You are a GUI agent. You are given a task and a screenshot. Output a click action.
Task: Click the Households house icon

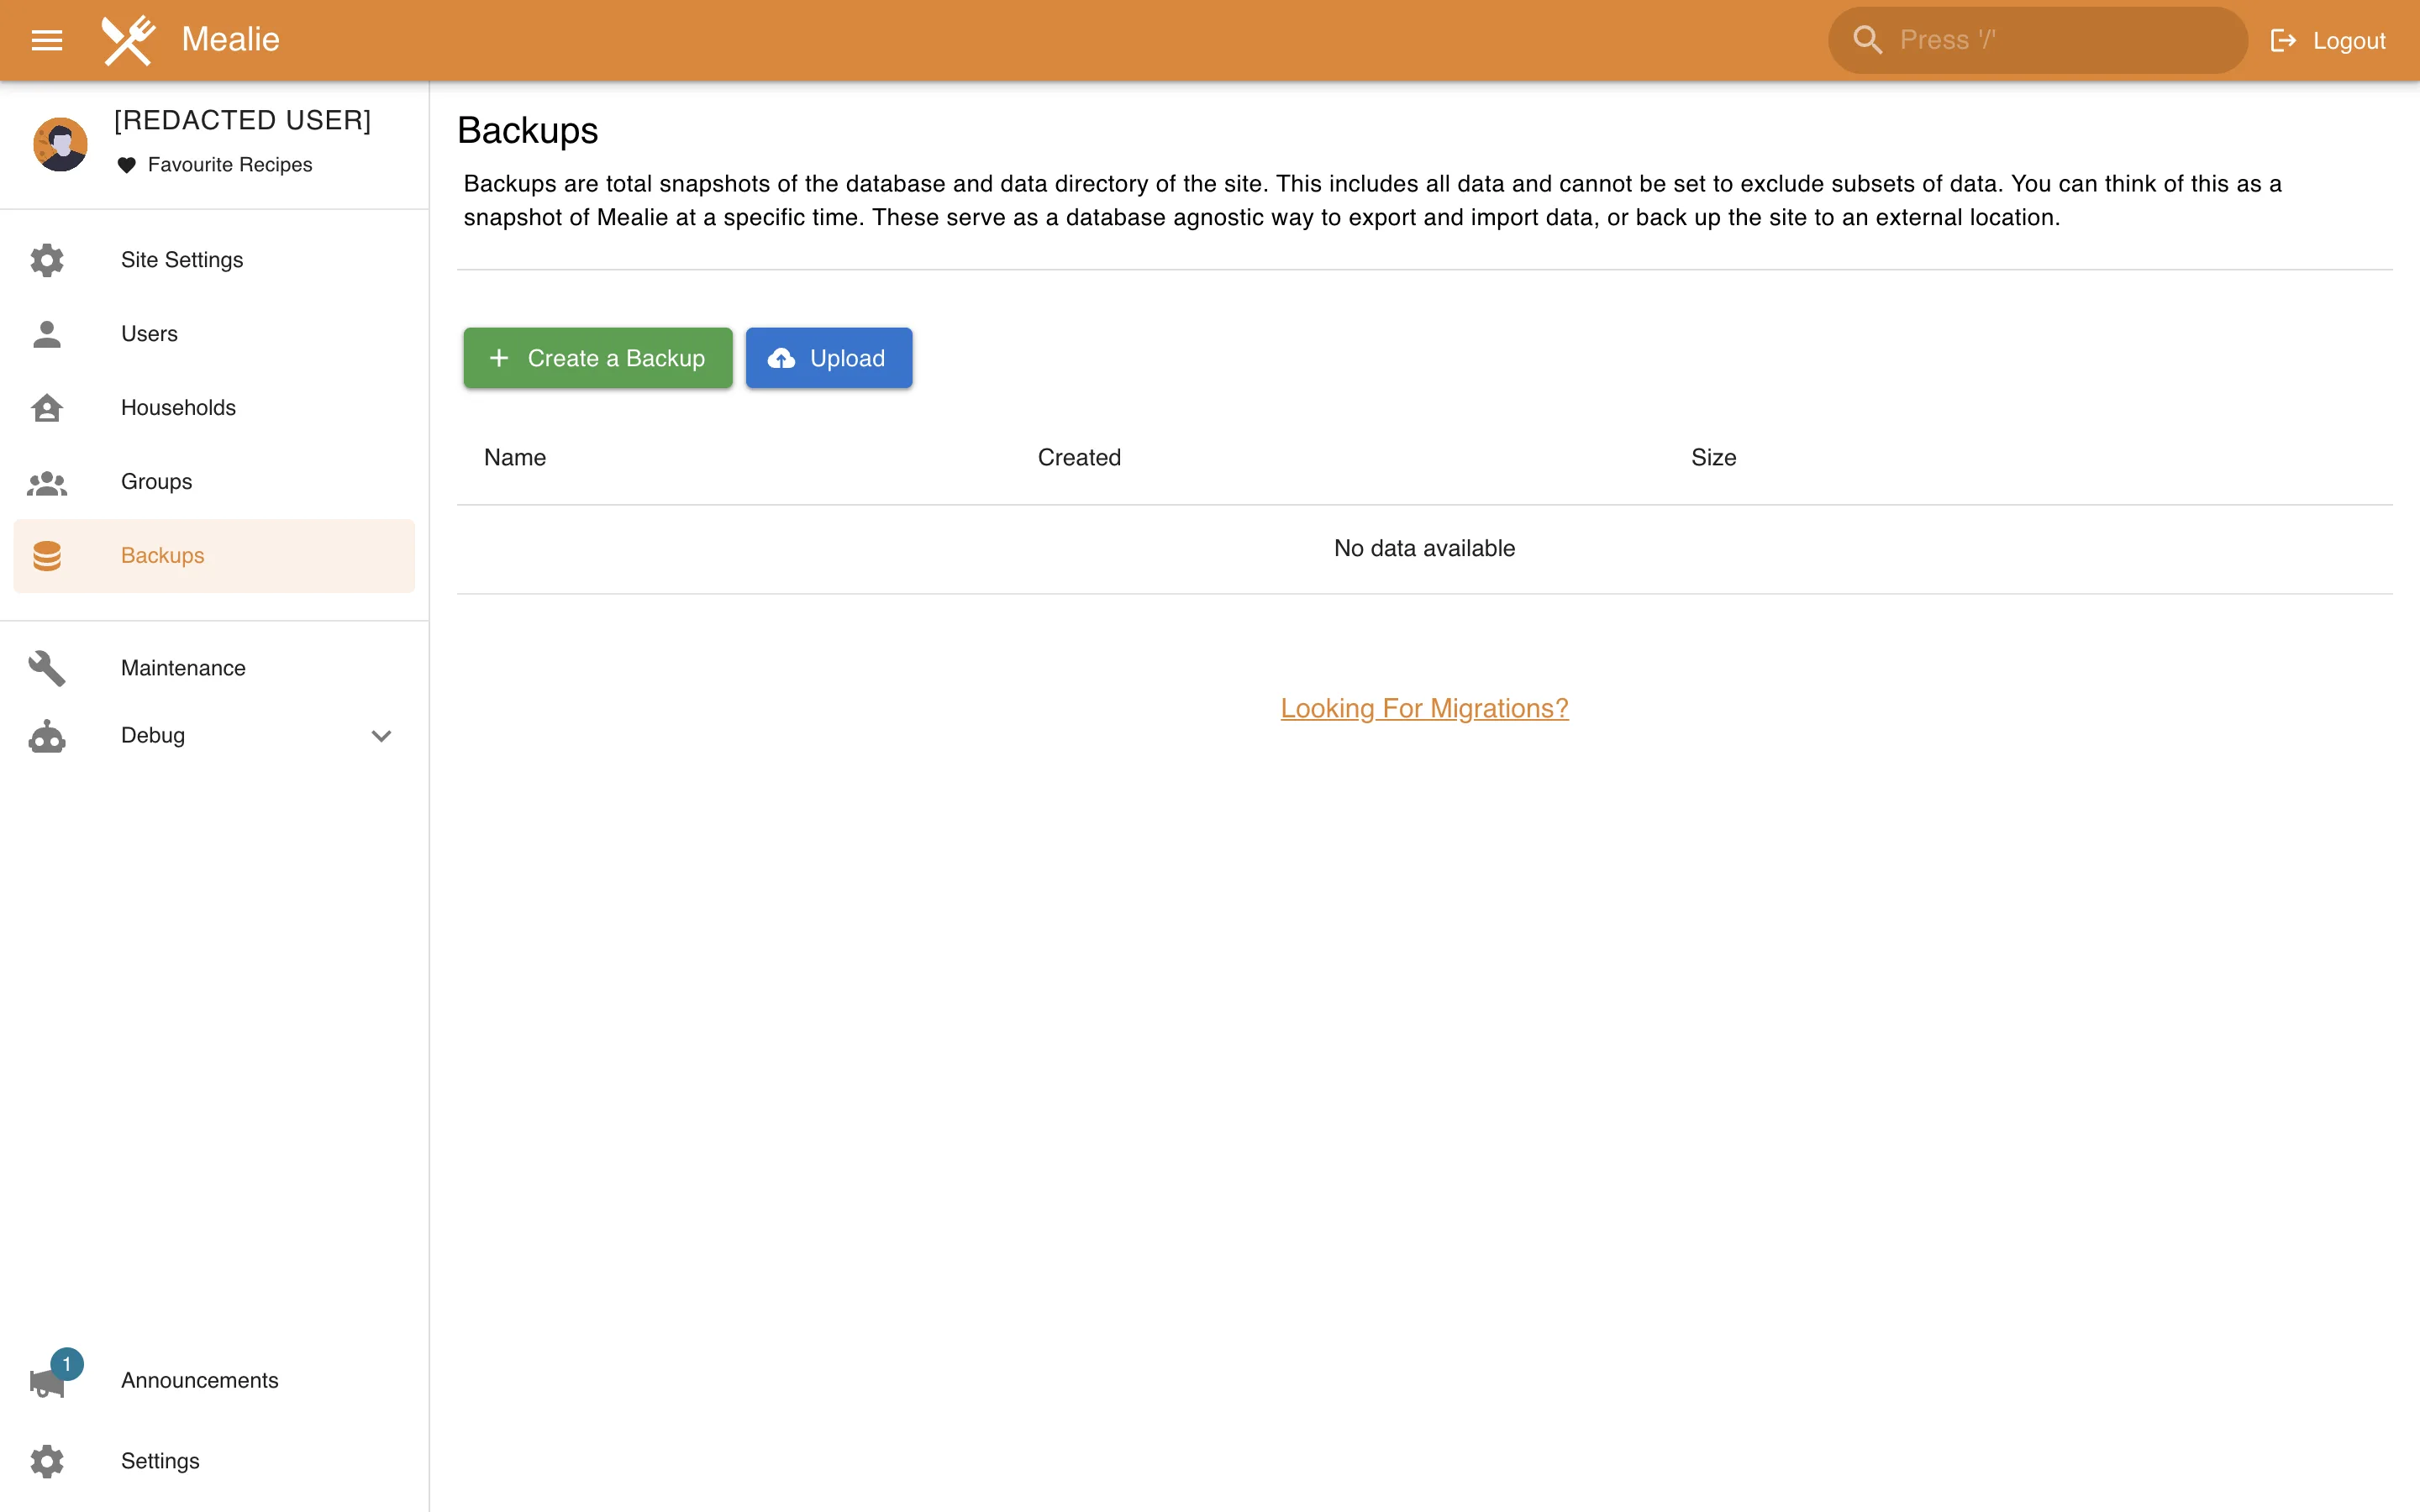click(47, 408)
